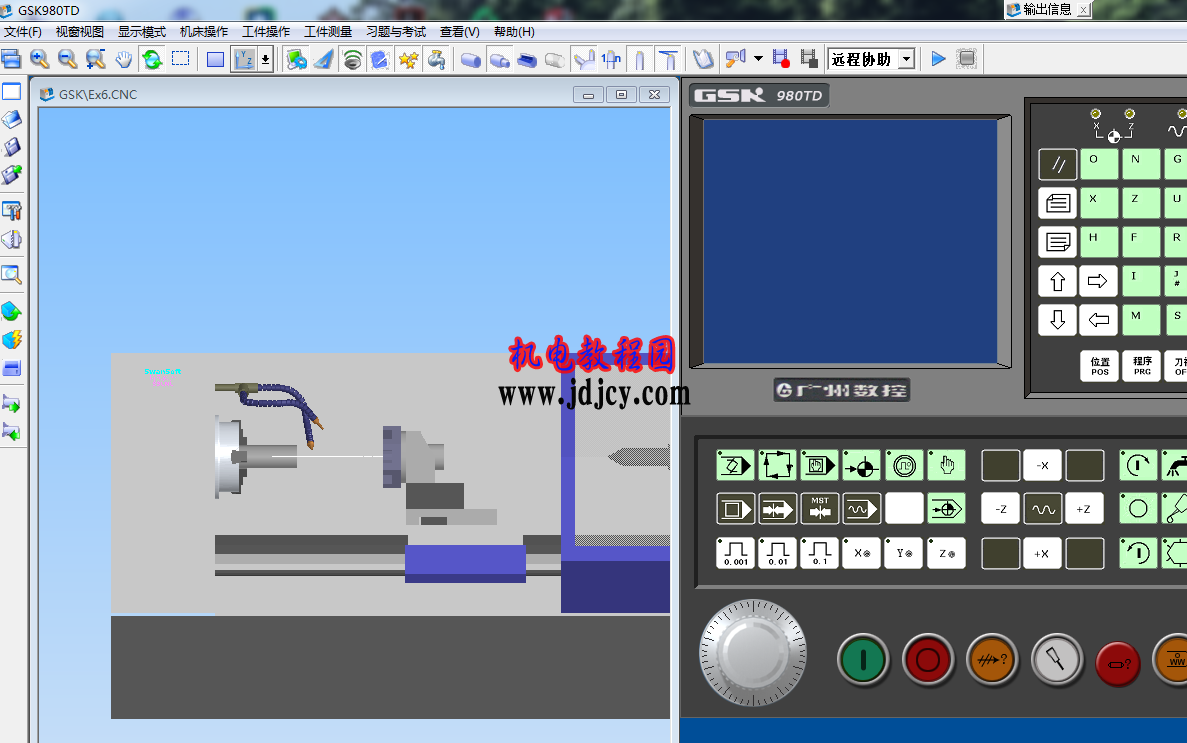Click the red feed hold round button
The width and height of the screenshot is (1187, 743).
[x=927, y=660]
